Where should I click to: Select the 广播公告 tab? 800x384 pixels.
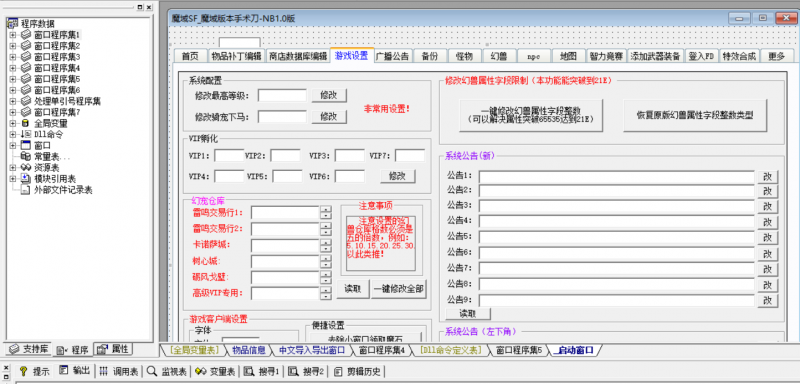392,56
